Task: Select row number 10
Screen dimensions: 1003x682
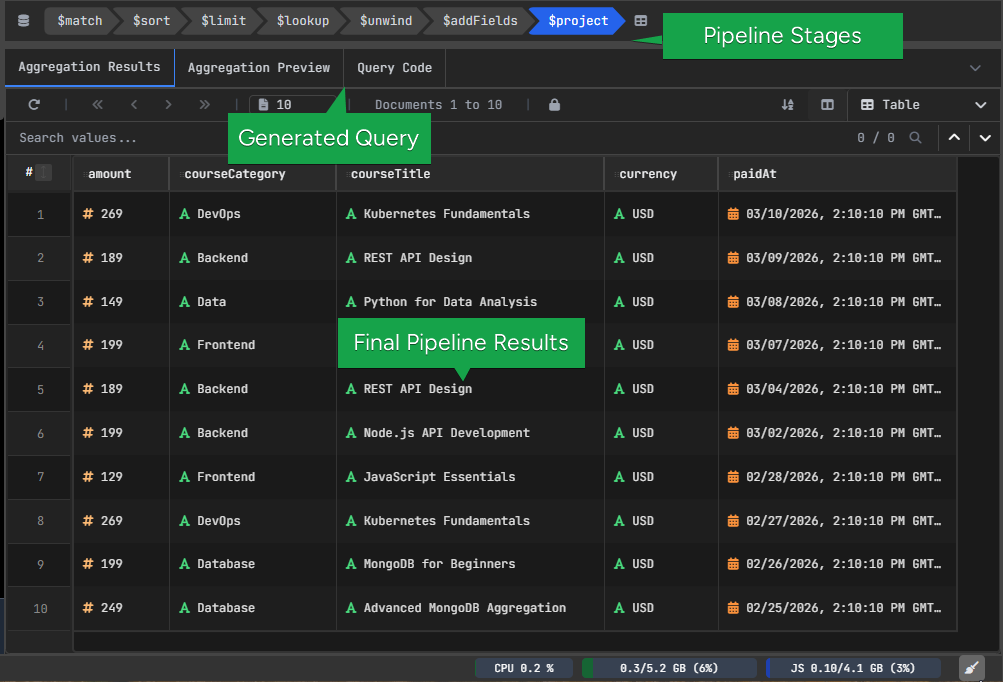Action: pyautogui.click(x=40, y=608)
